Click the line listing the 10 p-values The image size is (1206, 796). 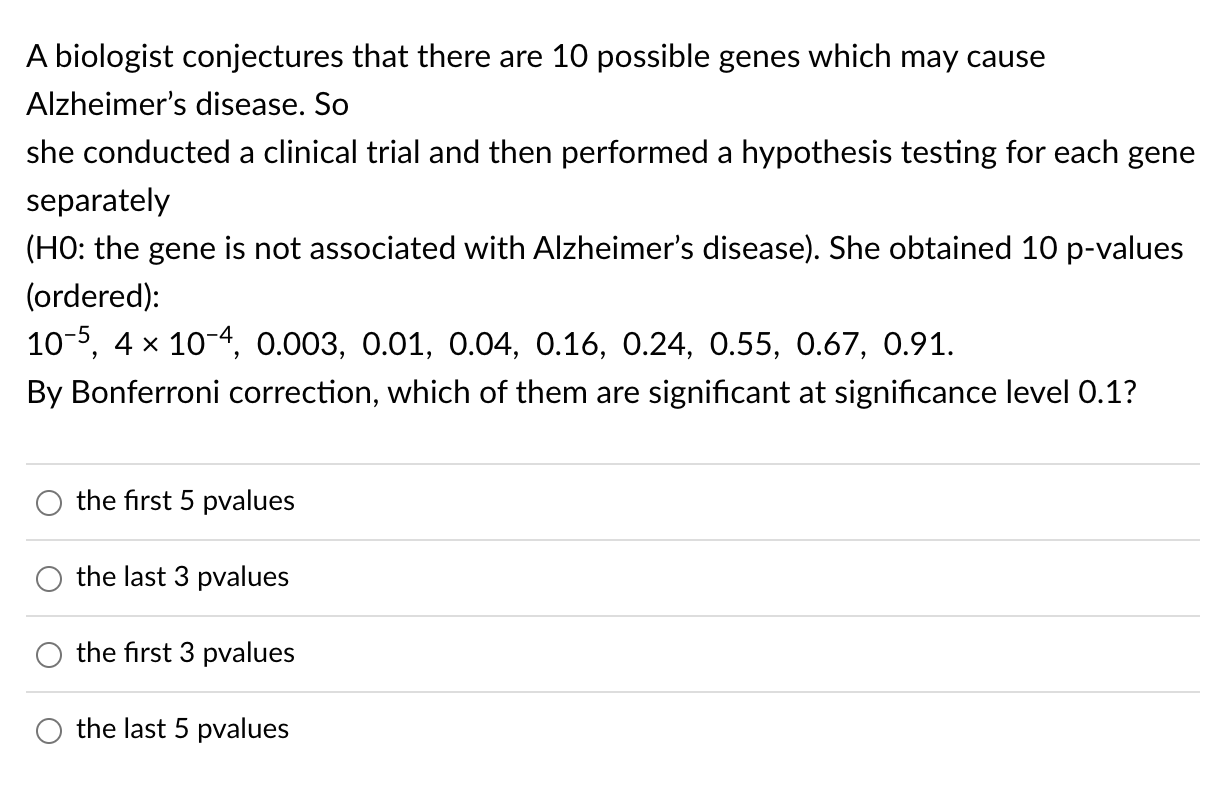click(488, 344)
